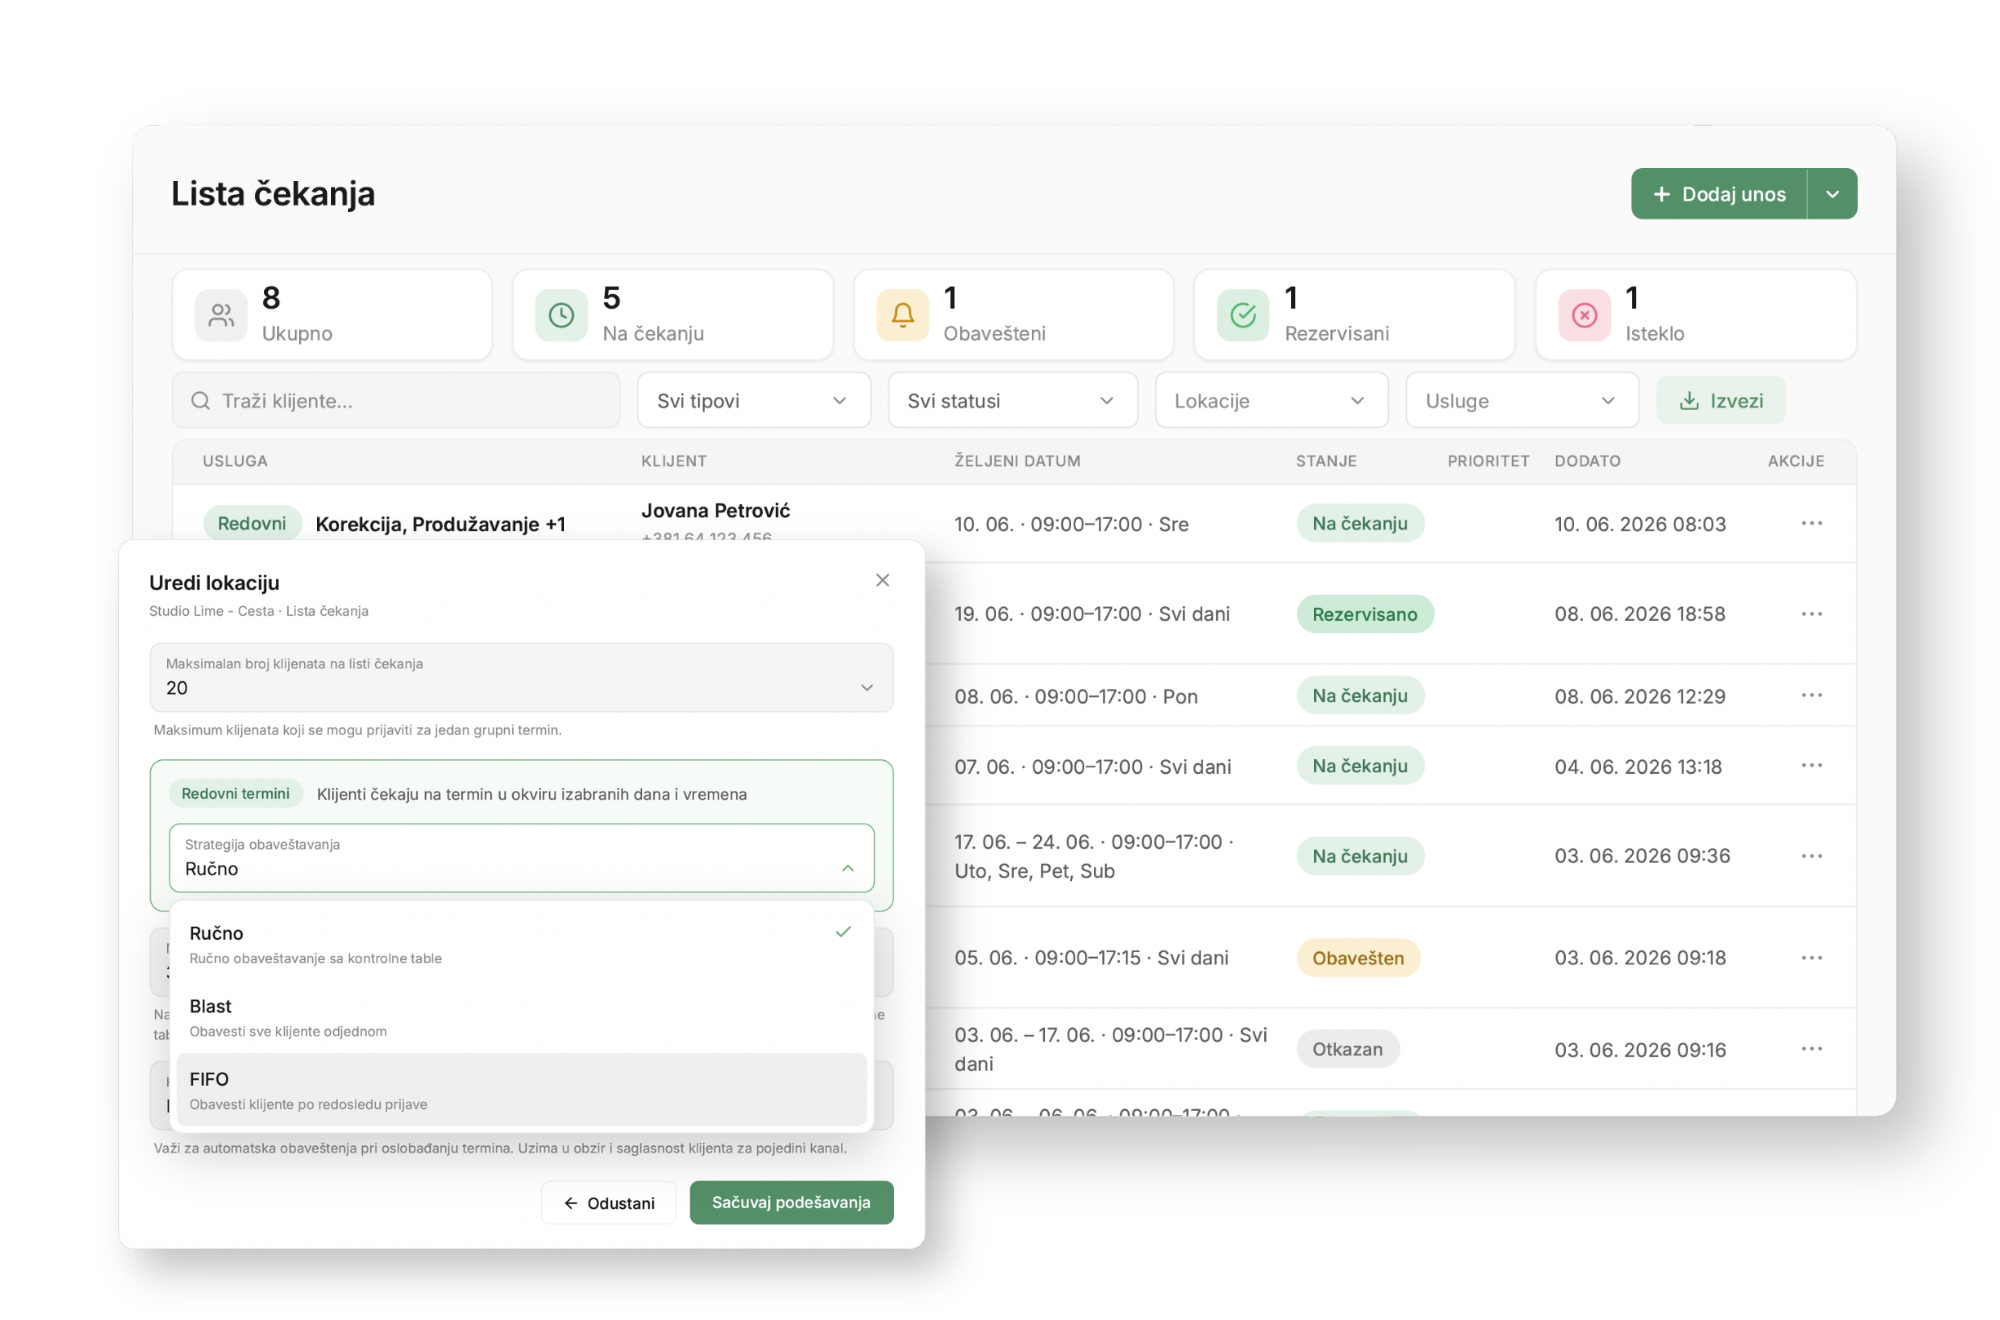Click the Rezervisano status badge
The height and width of the screenshot is (1320, 2000).
click(1365, 614)
